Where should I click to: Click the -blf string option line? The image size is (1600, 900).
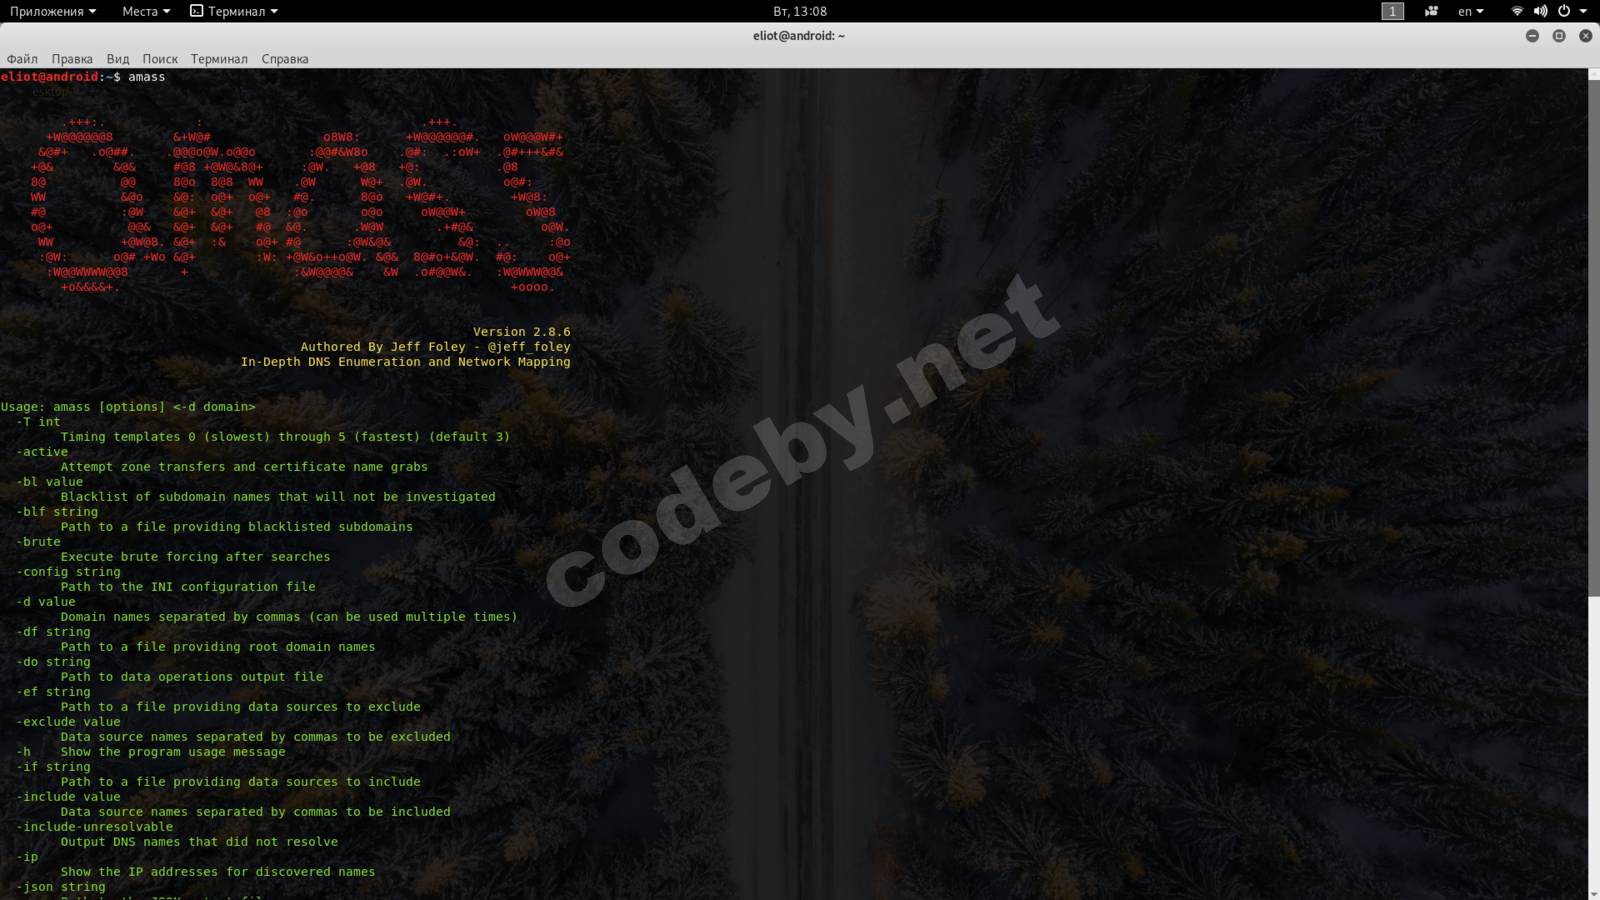tap(57, 512)
